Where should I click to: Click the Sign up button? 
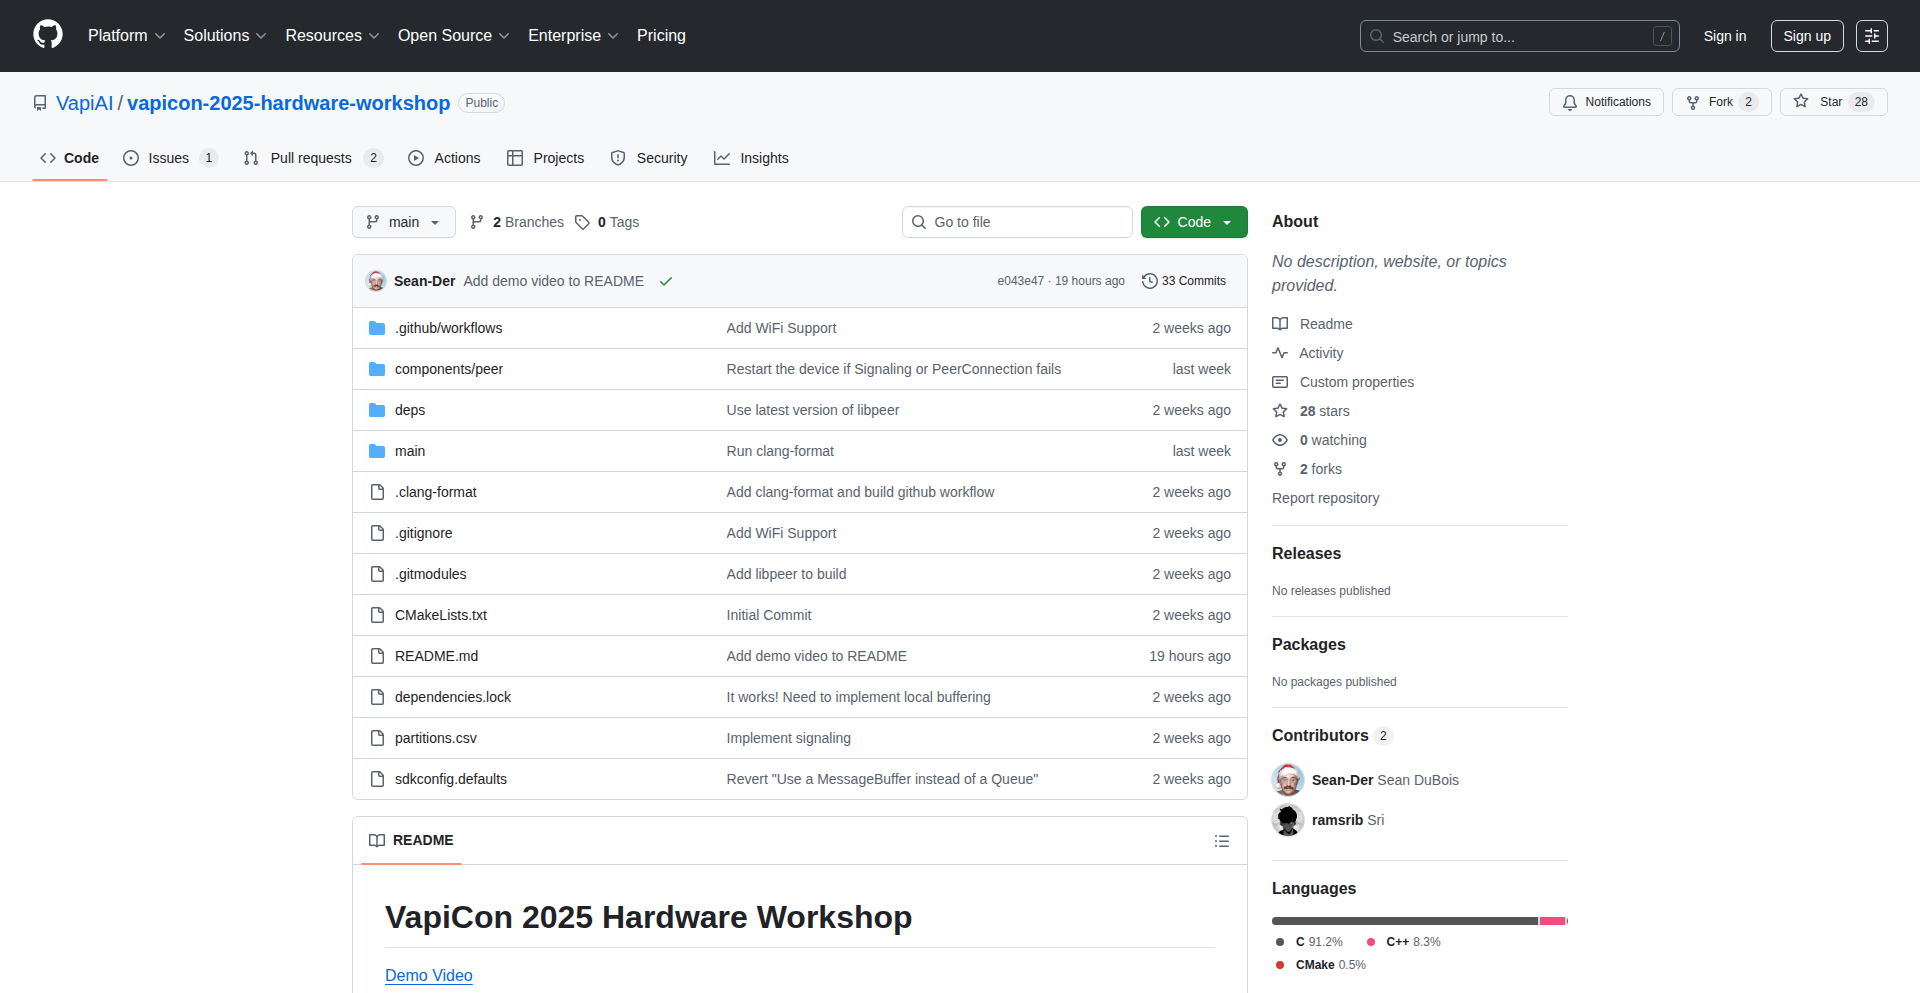1806,36
